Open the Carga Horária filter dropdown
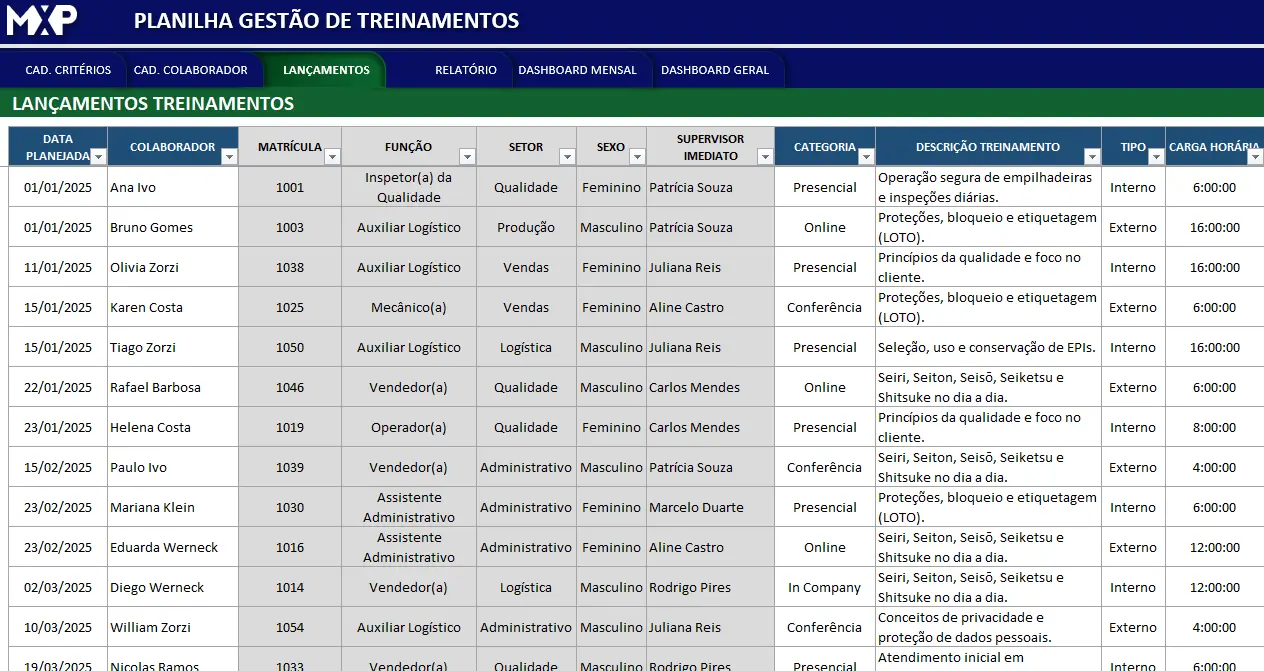 point(1255,156)
